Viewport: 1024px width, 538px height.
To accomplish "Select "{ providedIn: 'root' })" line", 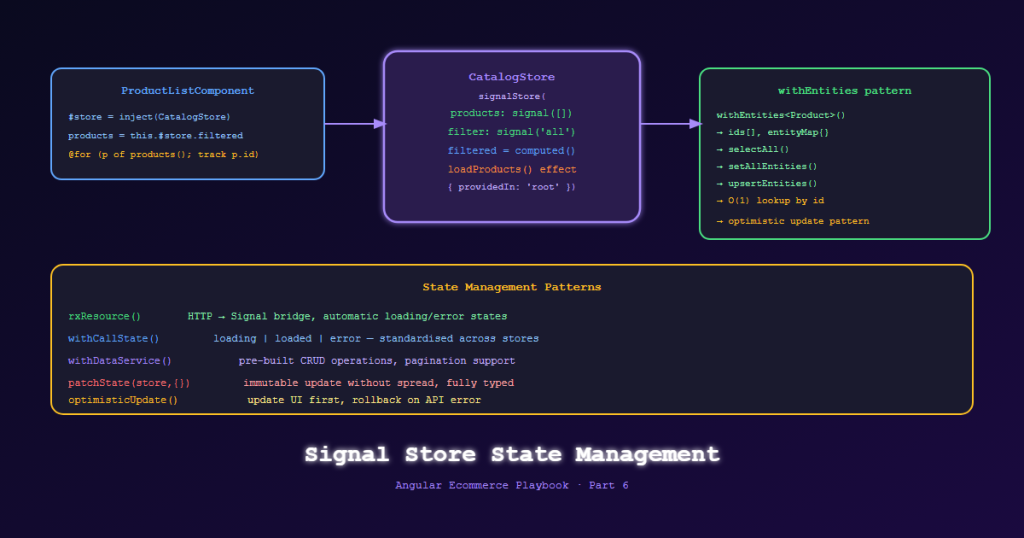I will [x=512, y=187].
